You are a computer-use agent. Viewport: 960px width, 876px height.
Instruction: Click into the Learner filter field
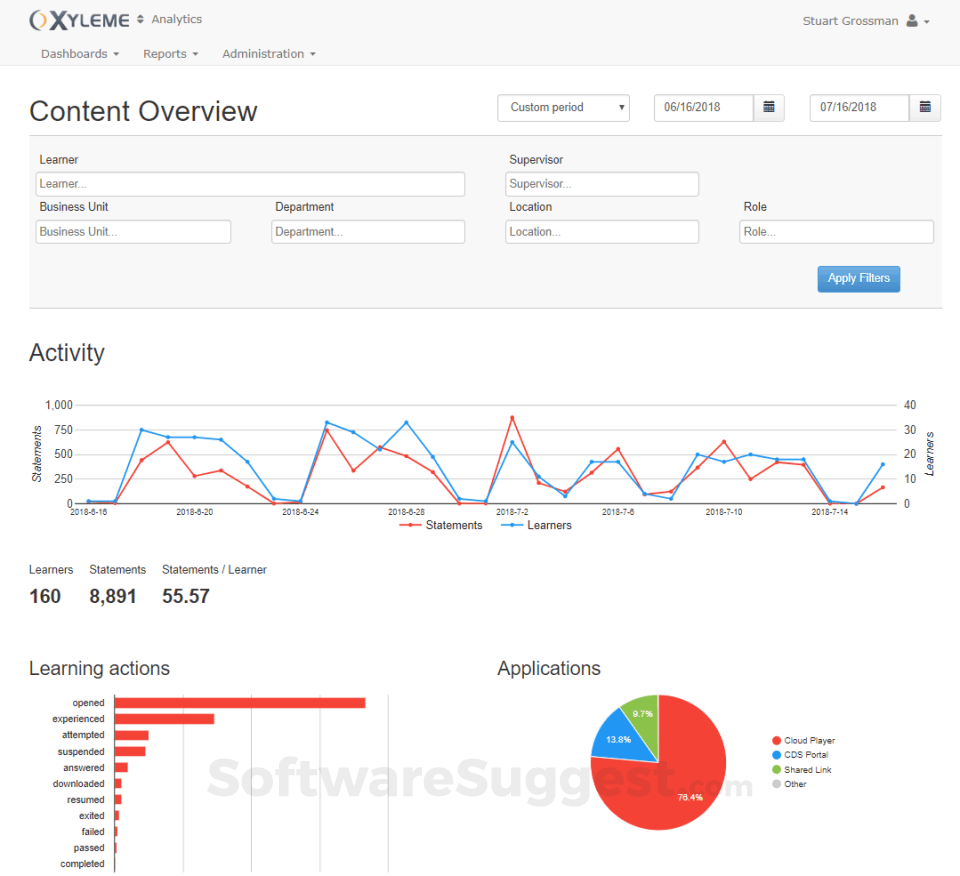click(x=250, y=184)
